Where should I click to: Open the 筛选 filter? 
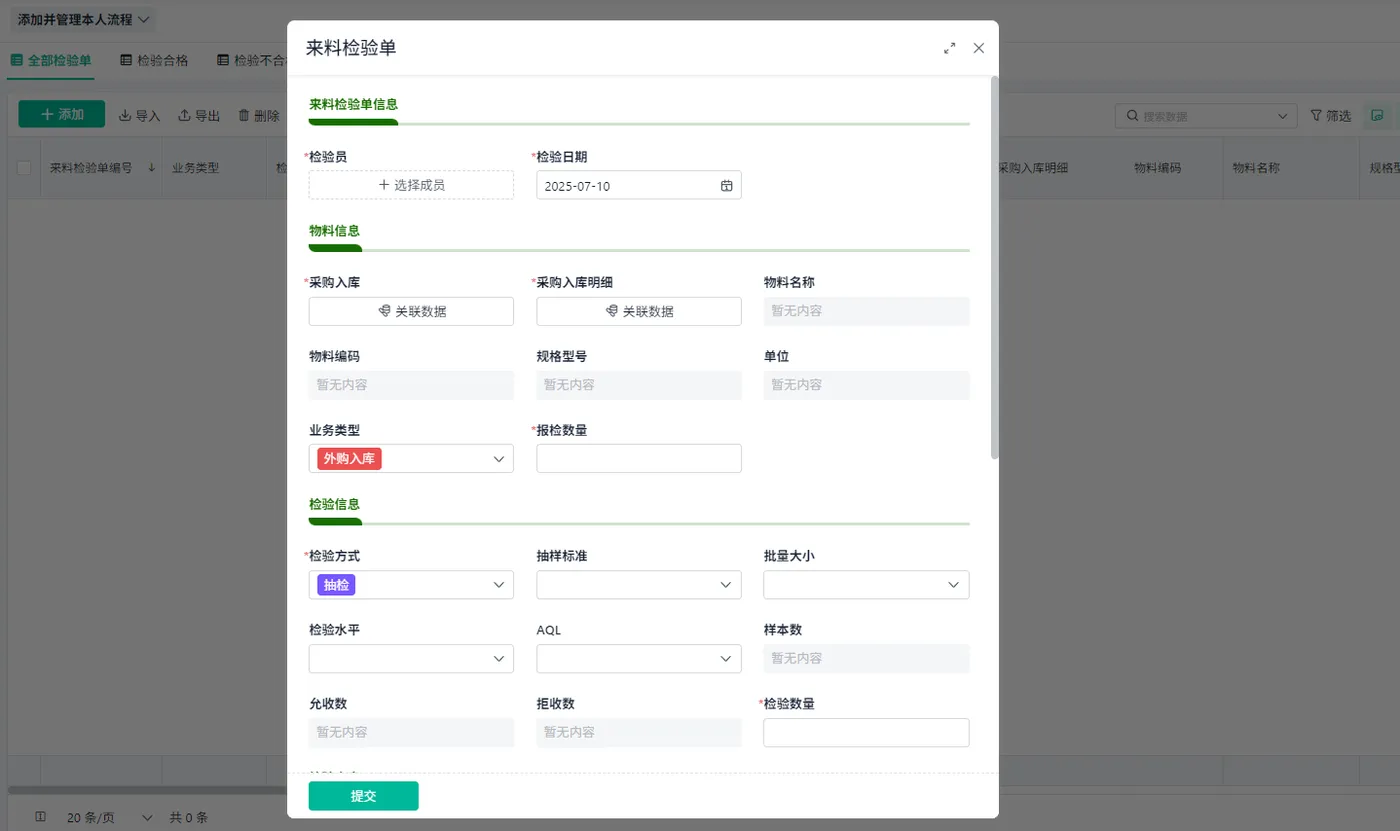1330,116
